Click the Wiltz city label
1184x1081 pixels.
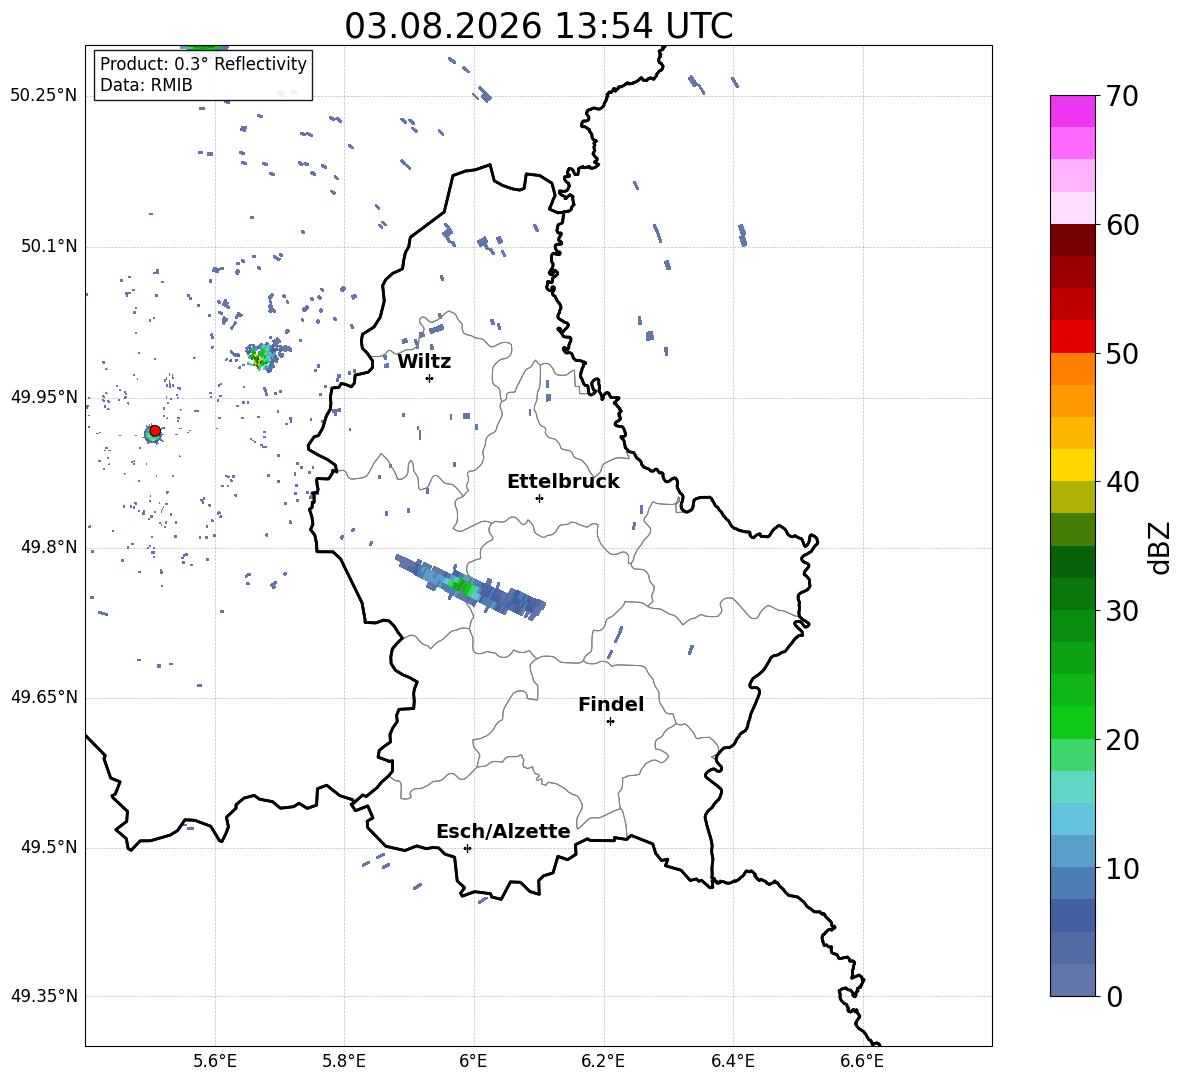(x=424, y=362)
